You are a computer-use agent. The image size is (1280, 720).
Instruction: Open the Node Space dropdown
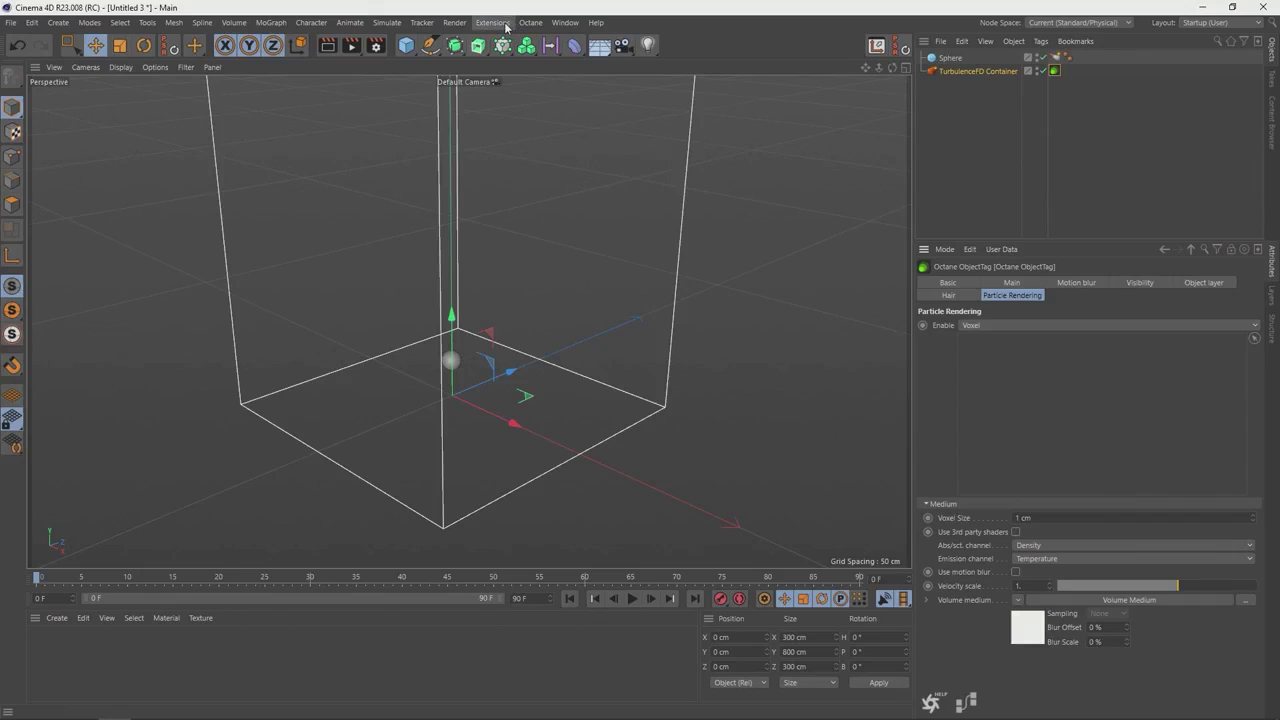tap(1079, 23)
